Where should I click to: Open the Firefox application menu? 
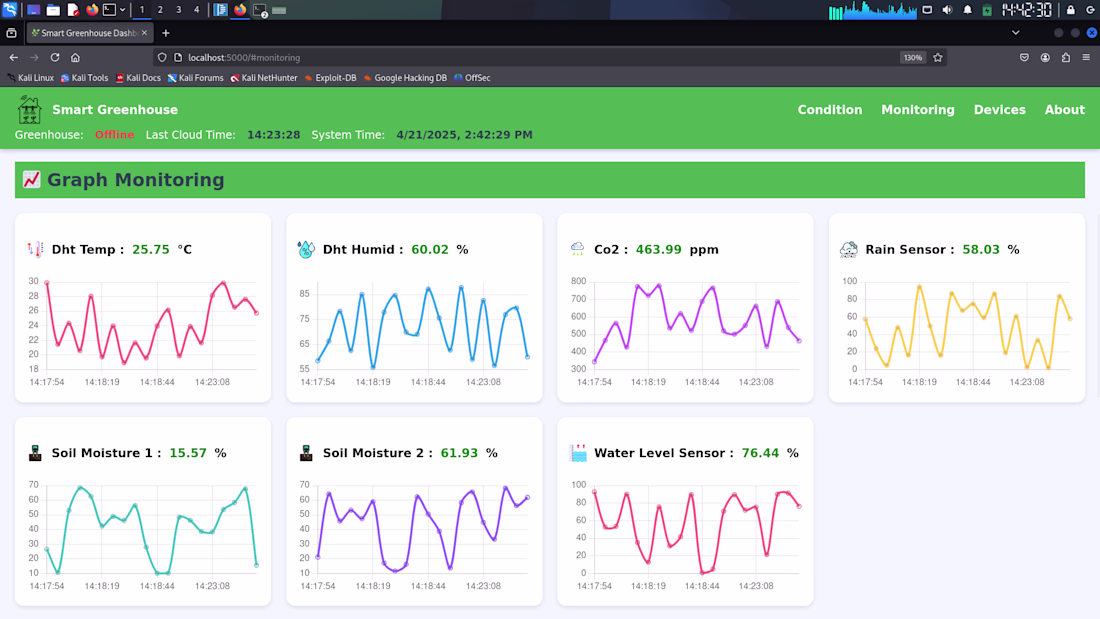click(1086, 58)
